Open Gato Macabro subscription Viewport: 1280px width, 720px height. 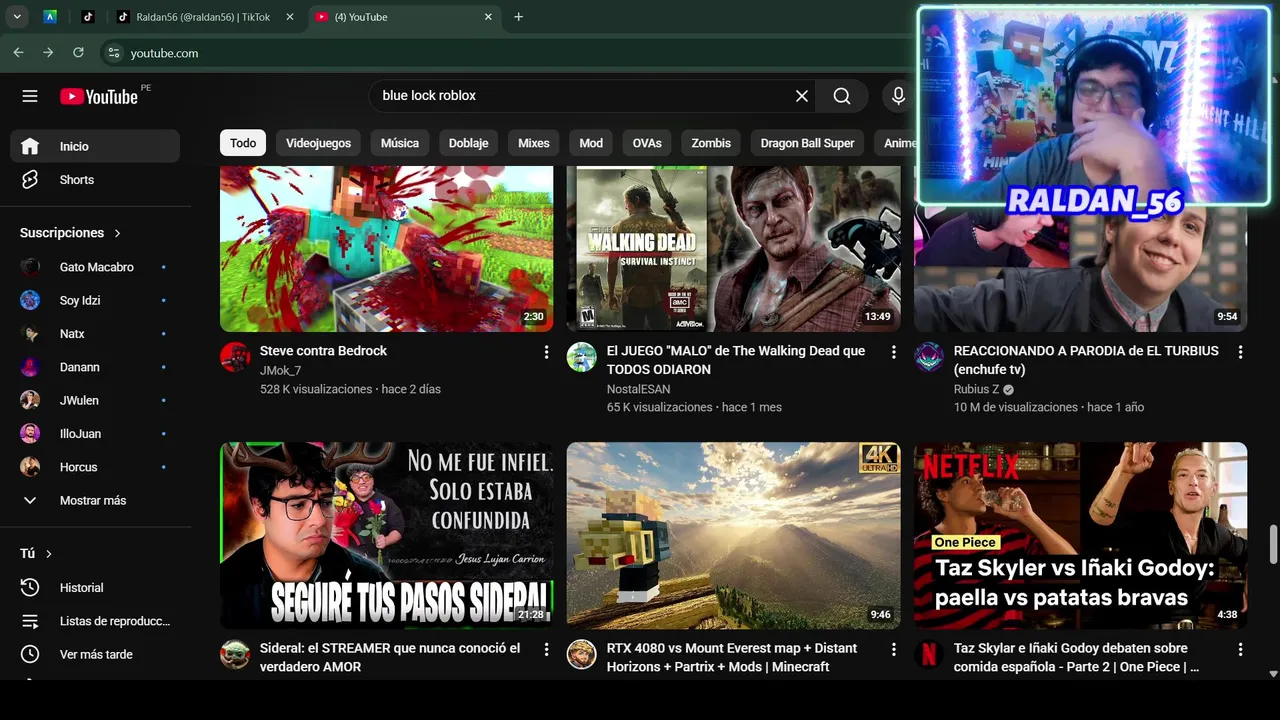pos(96,267)
